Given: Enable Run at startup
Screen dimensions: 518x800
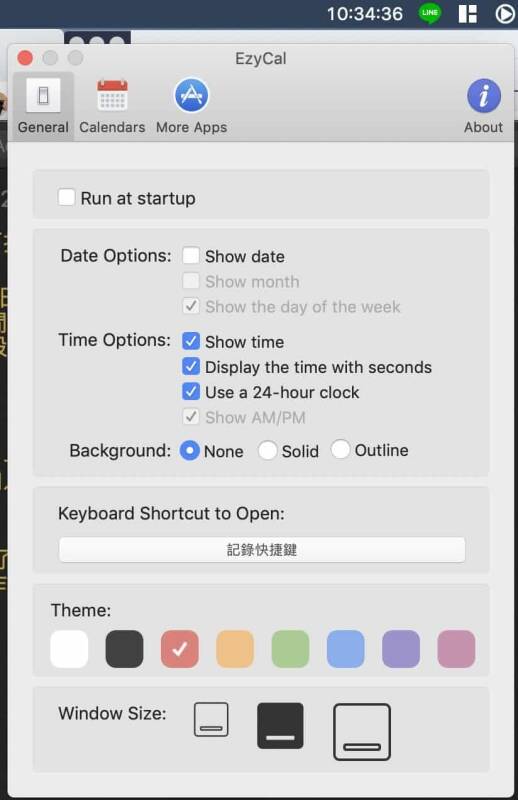Looking at the screenshot, I should click(x=66, y=197).
